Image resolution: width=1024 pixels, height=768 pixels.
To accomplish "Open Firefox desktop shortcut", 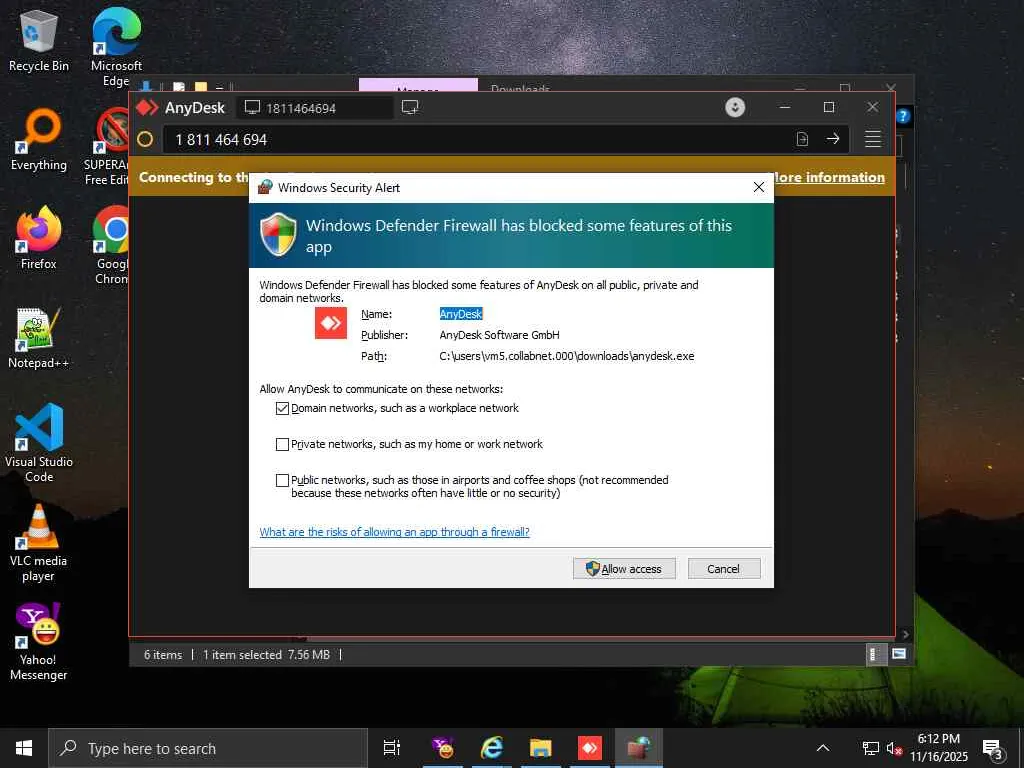I will click(x=39, y=238).
